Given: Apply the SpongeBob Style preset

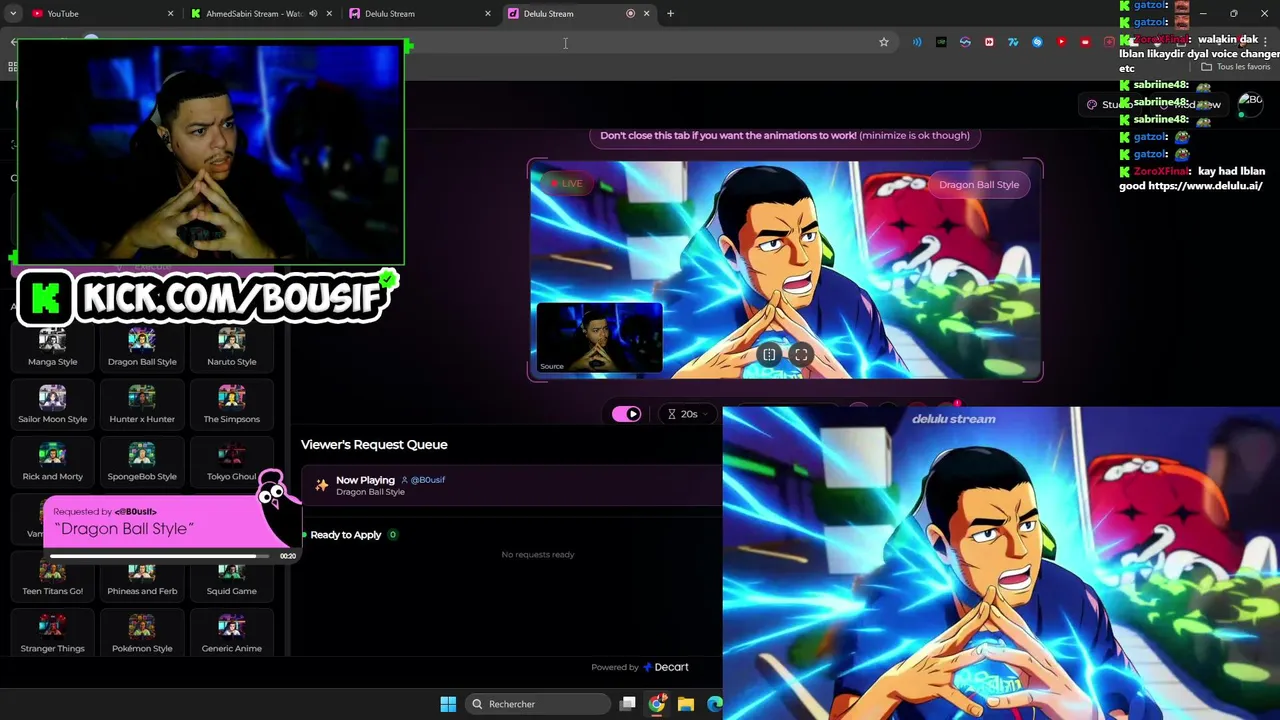Looking at the screenshot, I should (x=142, y=463).
